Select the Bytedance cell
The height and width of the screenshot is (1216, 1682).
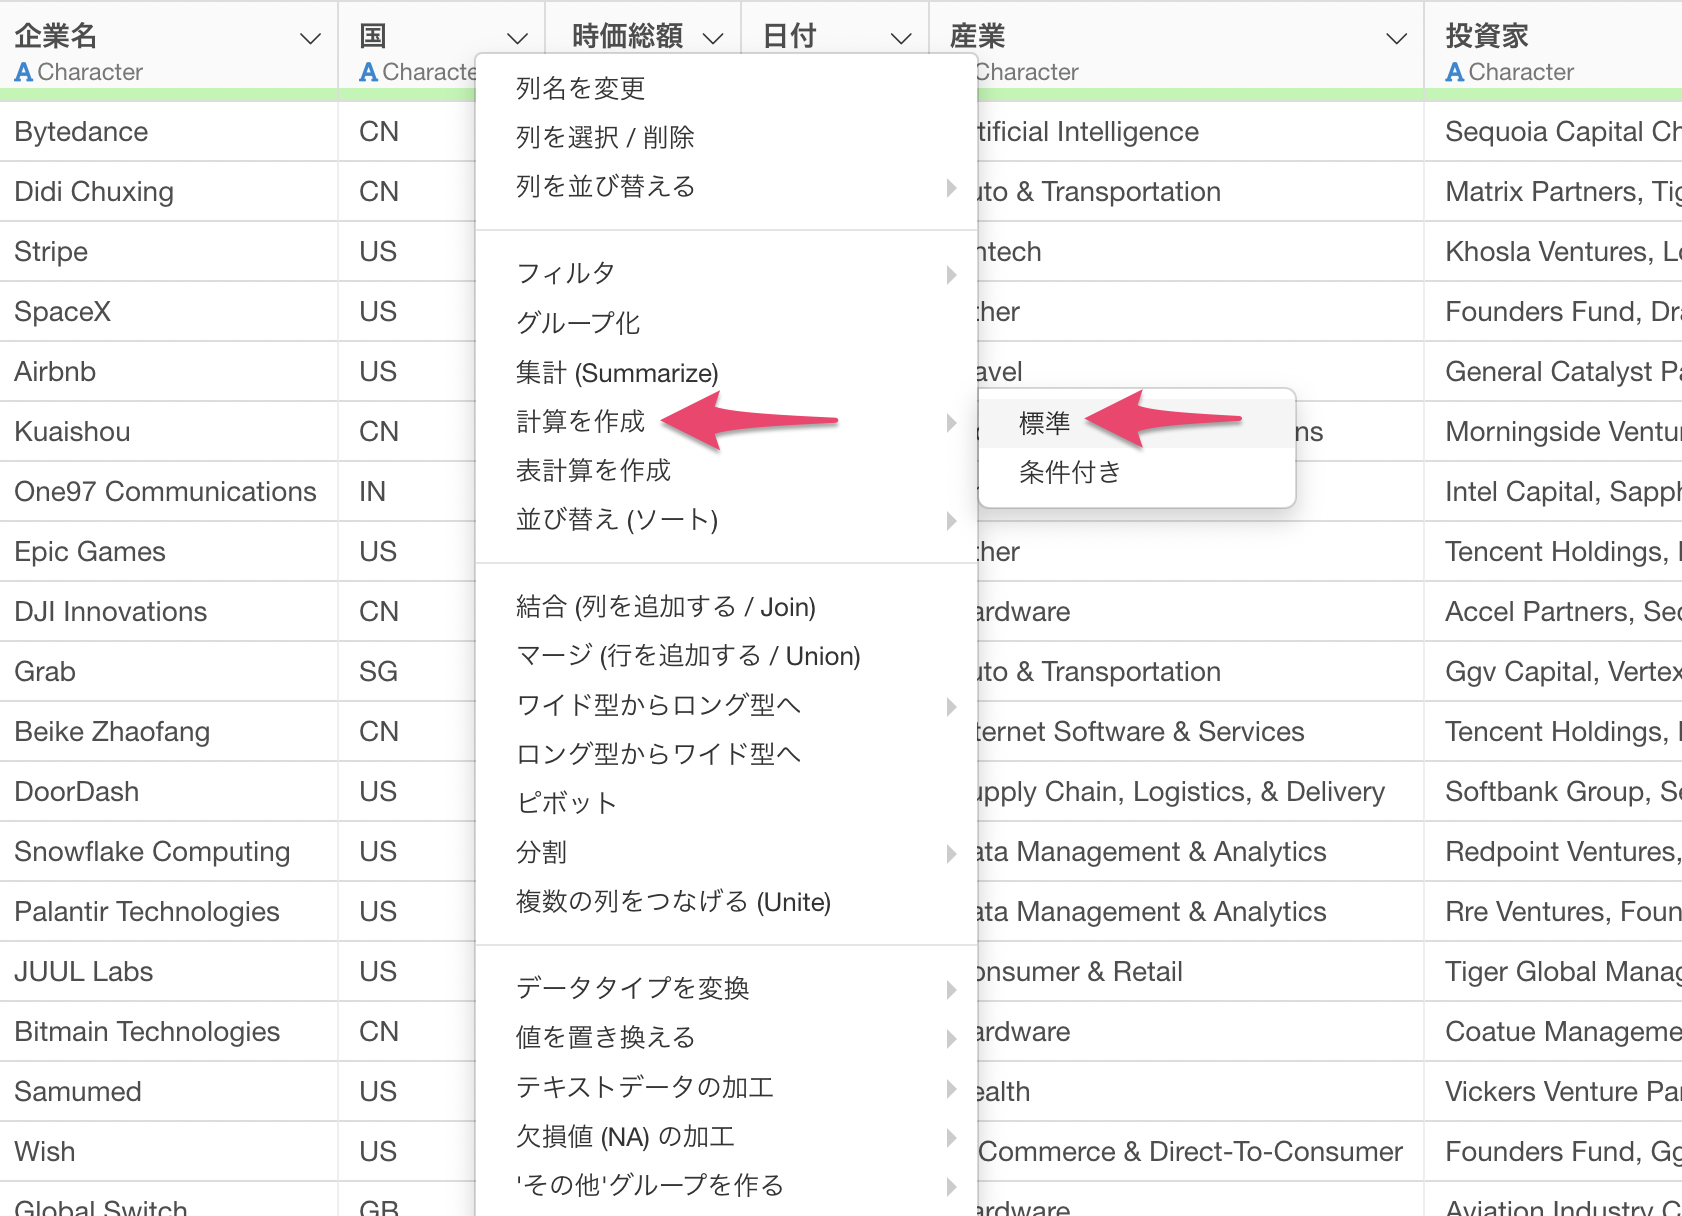point(169,131)
